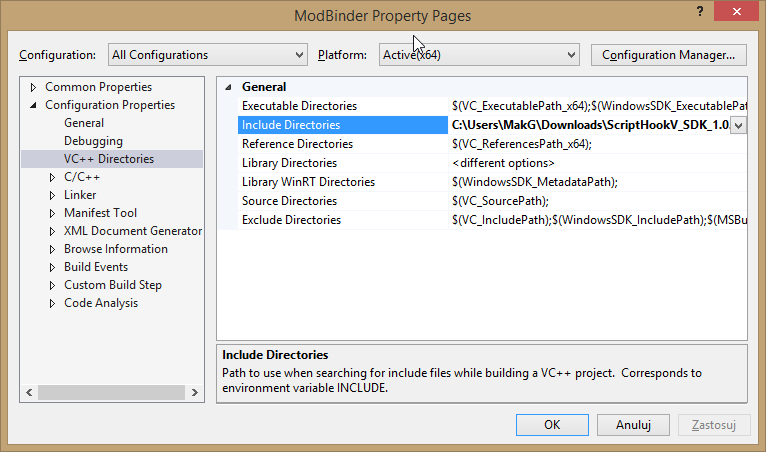Collapse the General section in property grid
Image resolution: width=766 pixels, height=452 pixels.
click(x=229, y=87)
